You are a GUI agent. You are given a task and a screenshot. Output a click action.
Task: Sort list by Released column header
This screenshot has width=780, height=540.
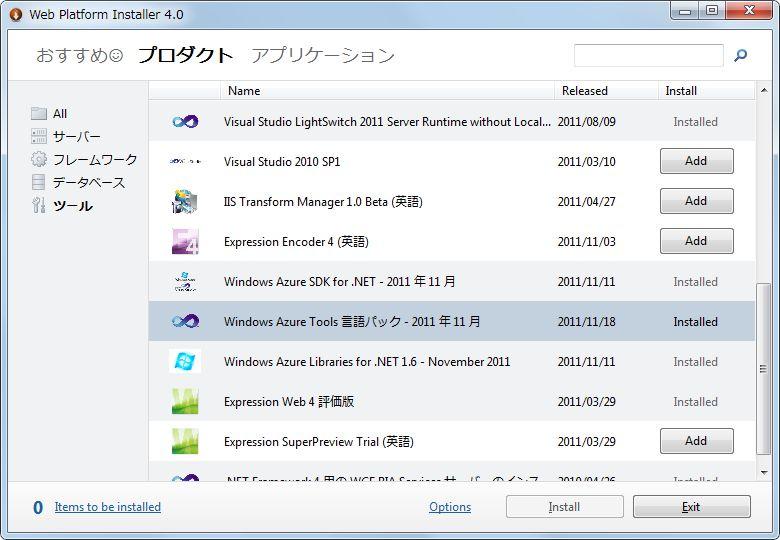(x=585, y=91)
